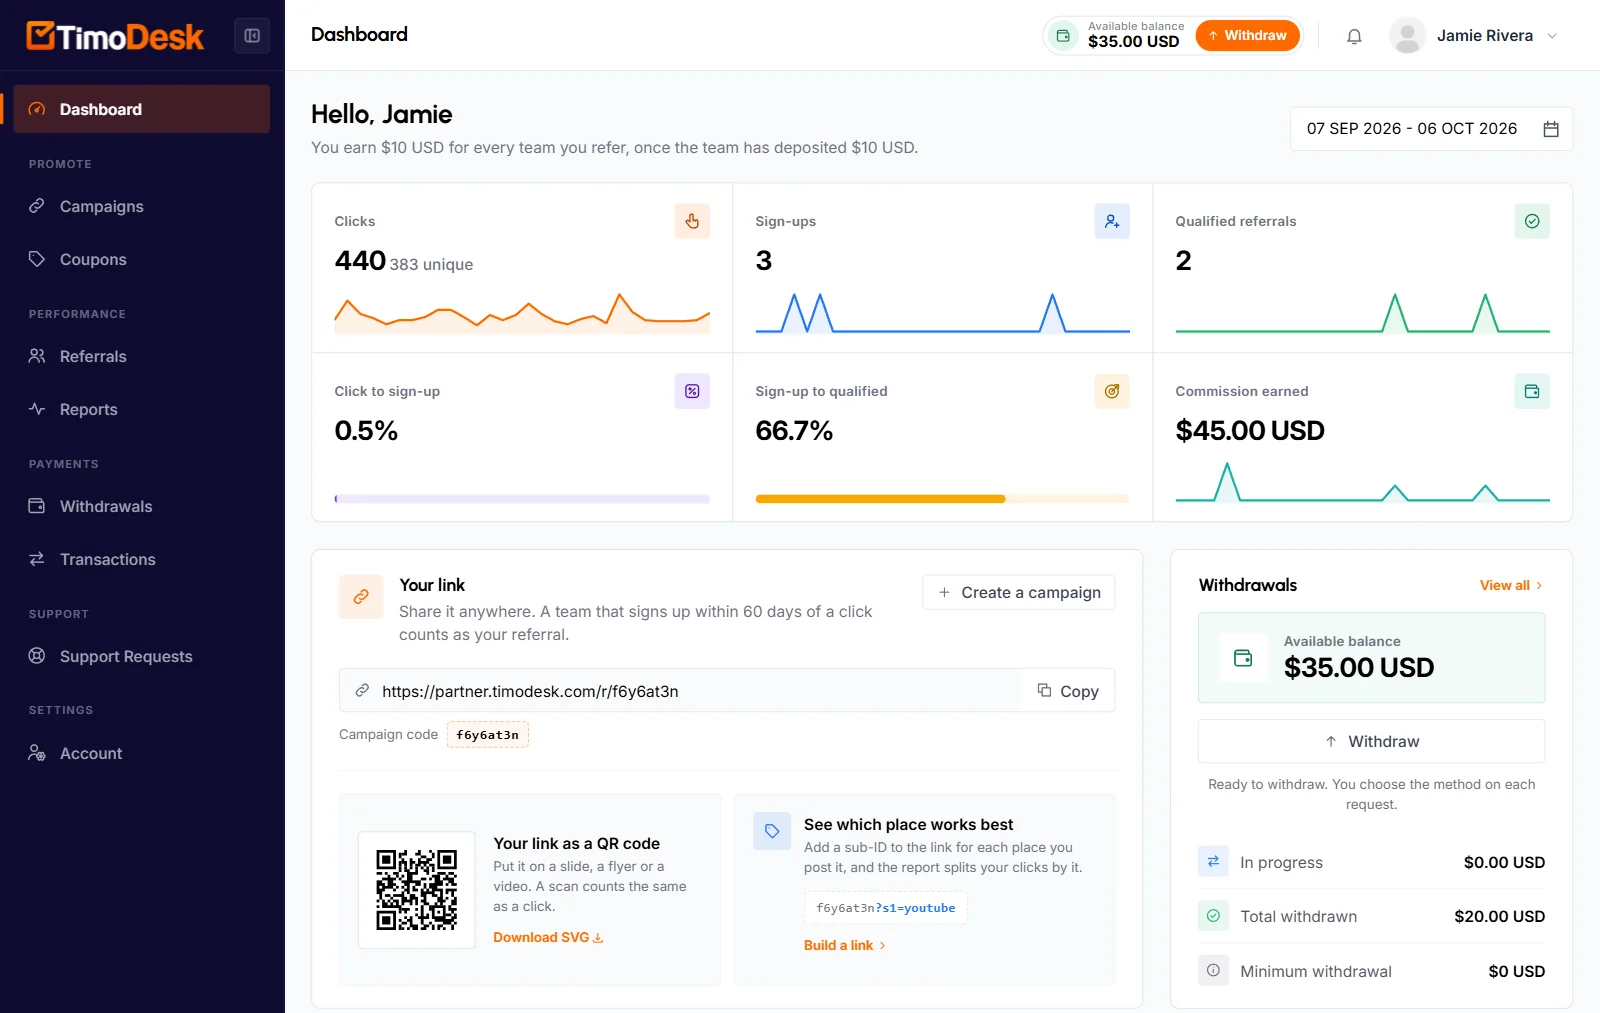Click the tag icon beside See which place works best
Viewport: 1600px width, 1013px height.
pos(772,830)
